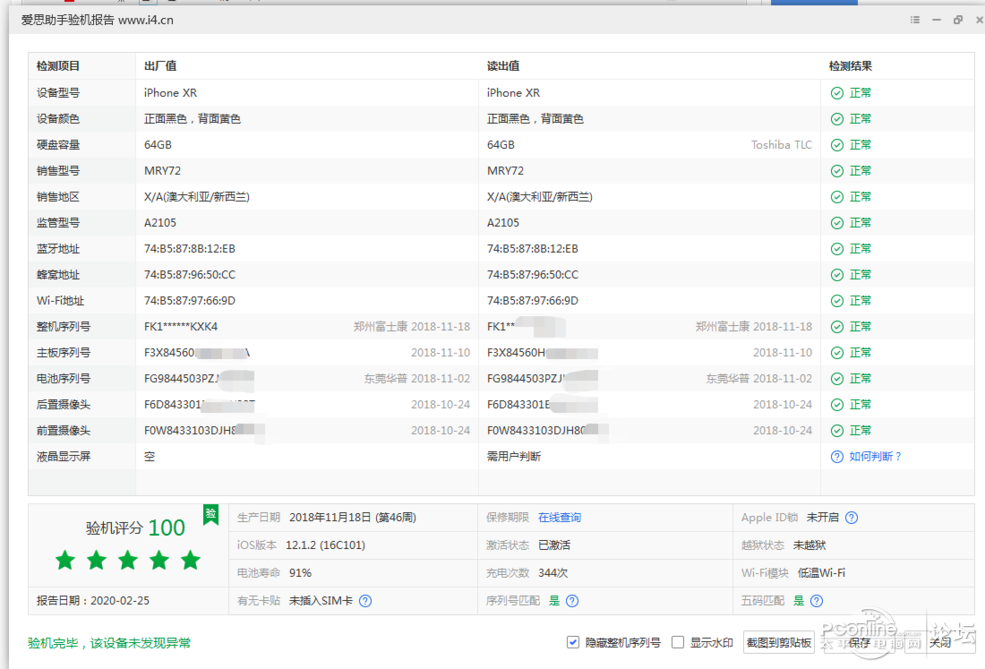The width and height of the screenshot is (985, 669).
Task: Uncheck the 隐藏整机序列号 checkbox
Action: [572, 642]
